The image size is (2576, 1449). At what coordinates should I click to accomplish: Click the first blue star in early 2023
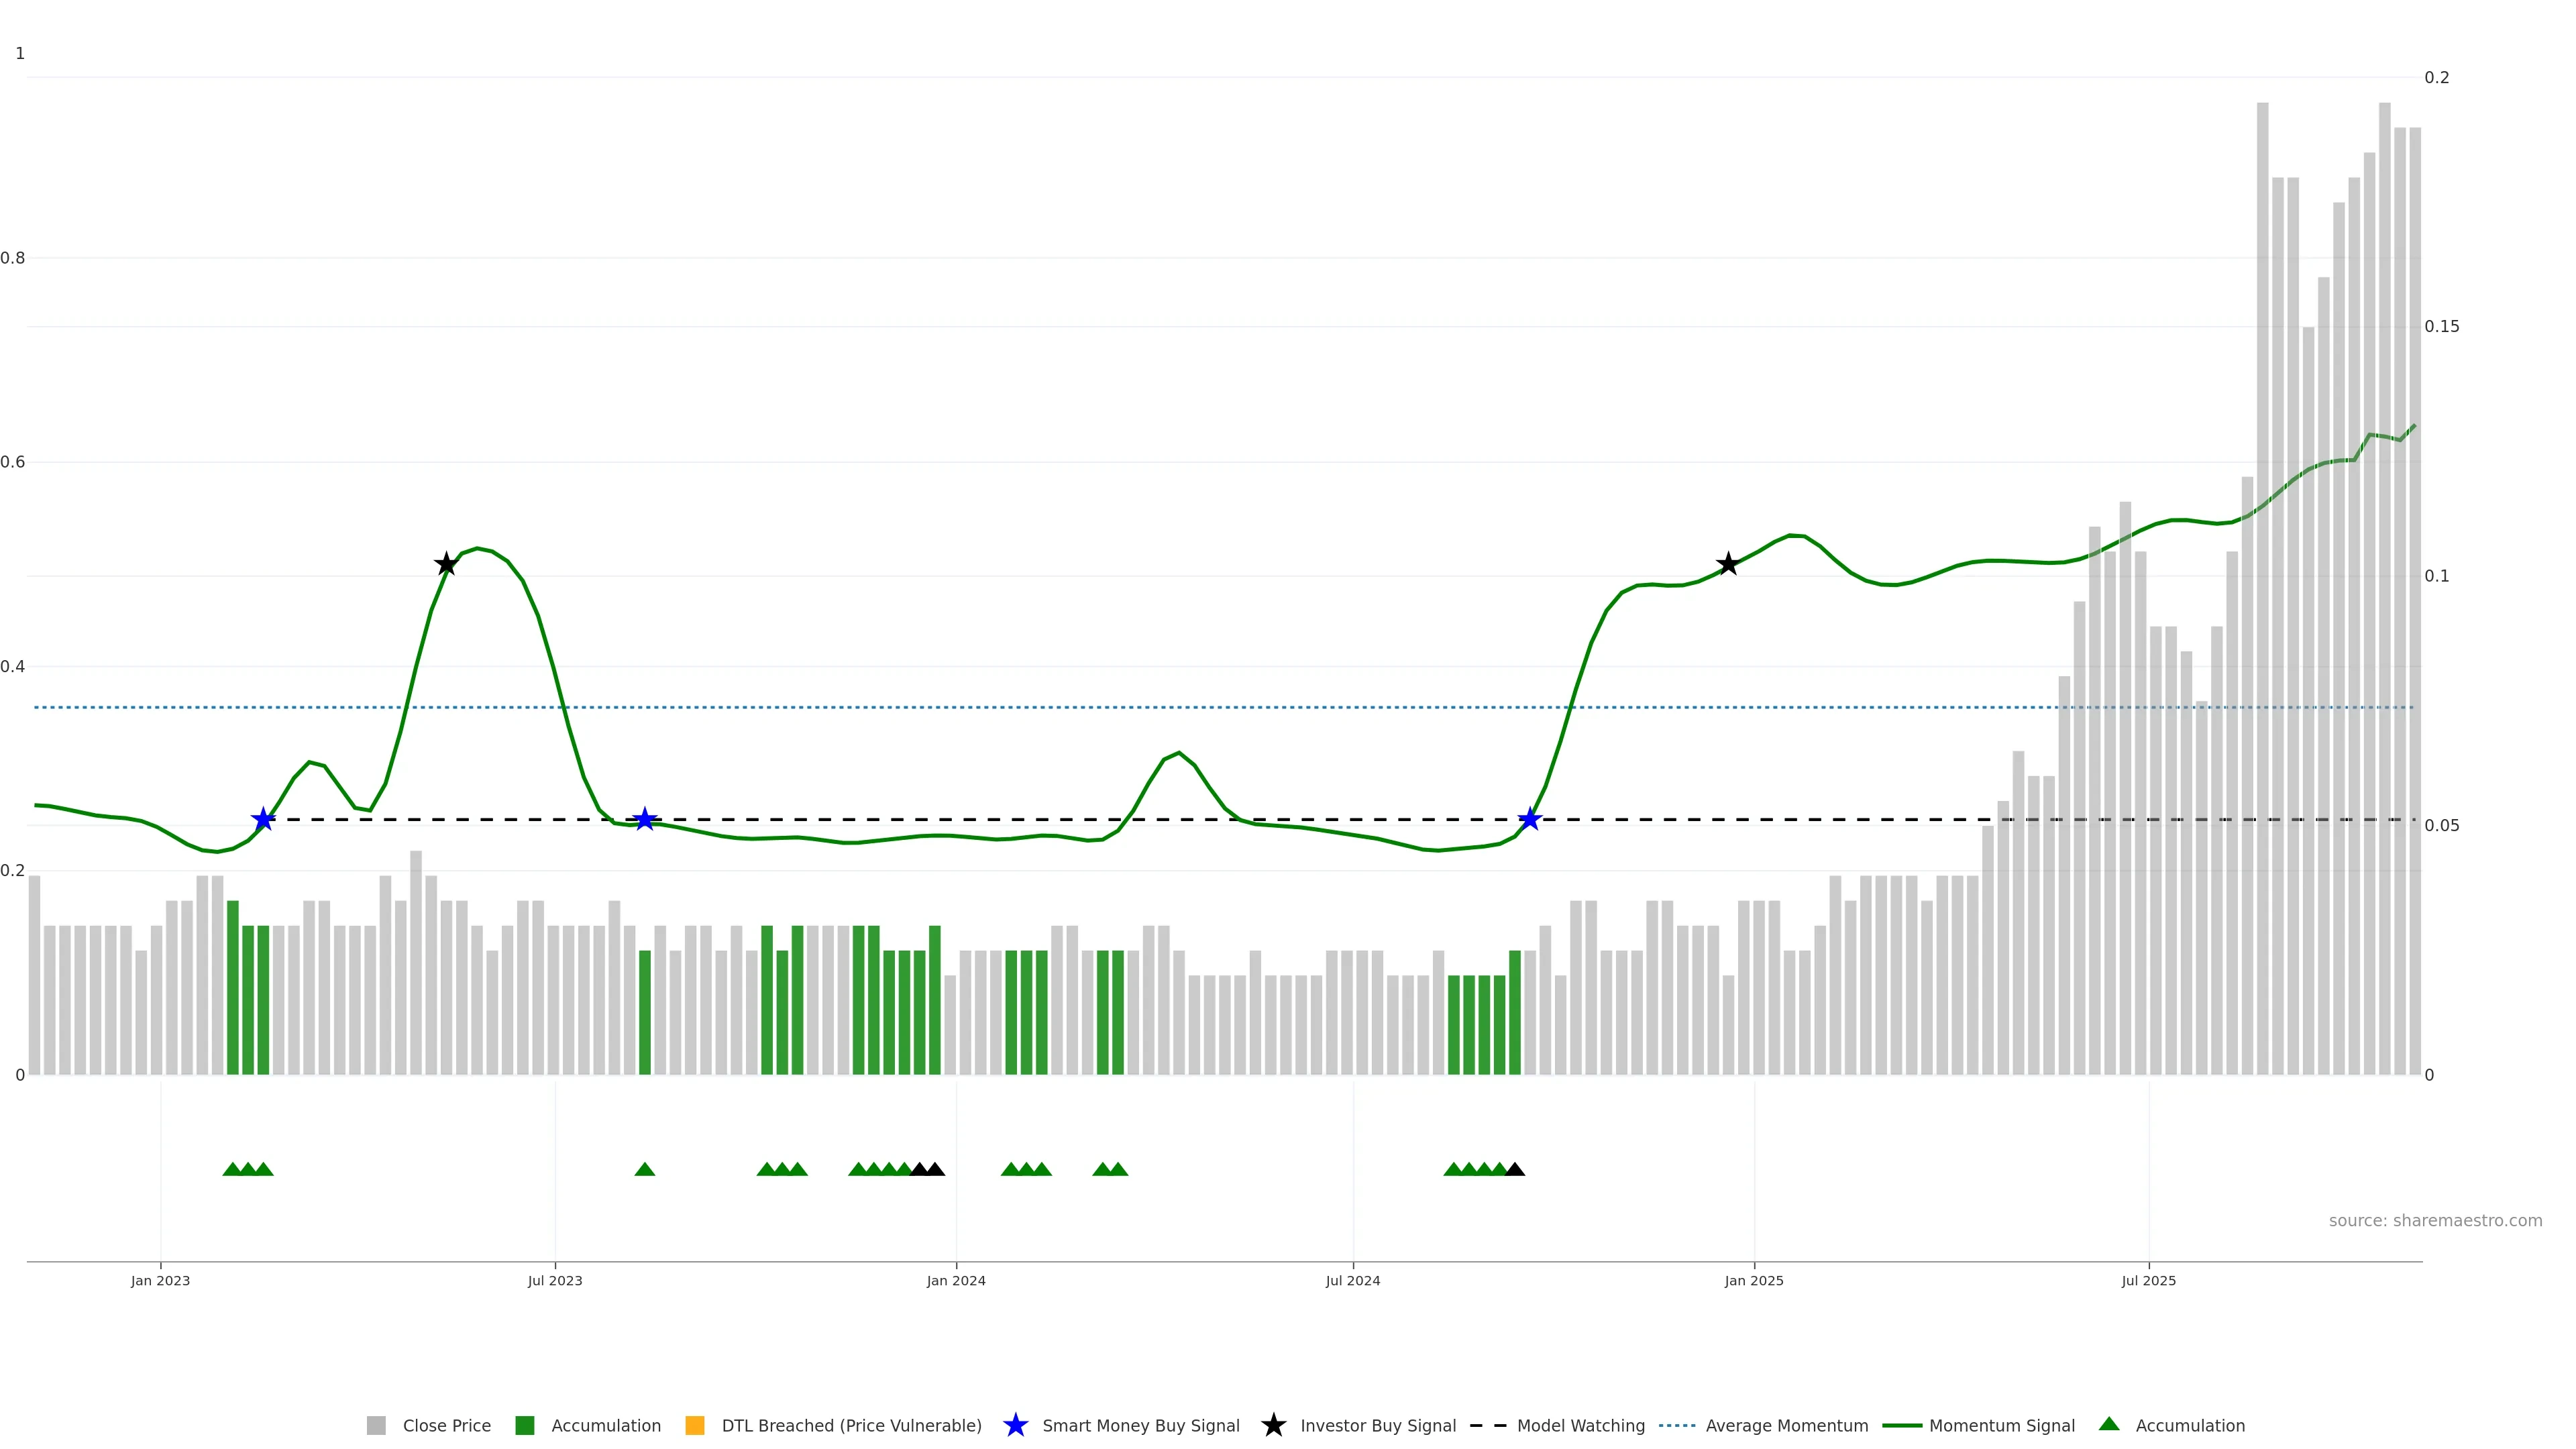[x=263, y=820]
